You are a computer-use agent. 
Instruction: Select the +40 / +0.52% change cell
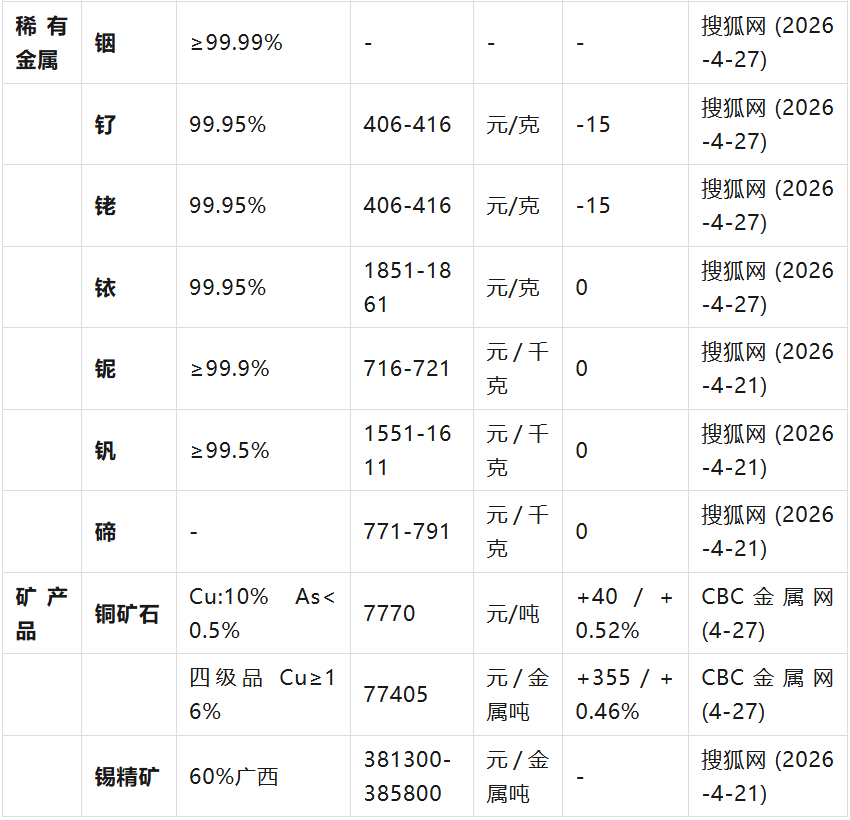[624, 613]
